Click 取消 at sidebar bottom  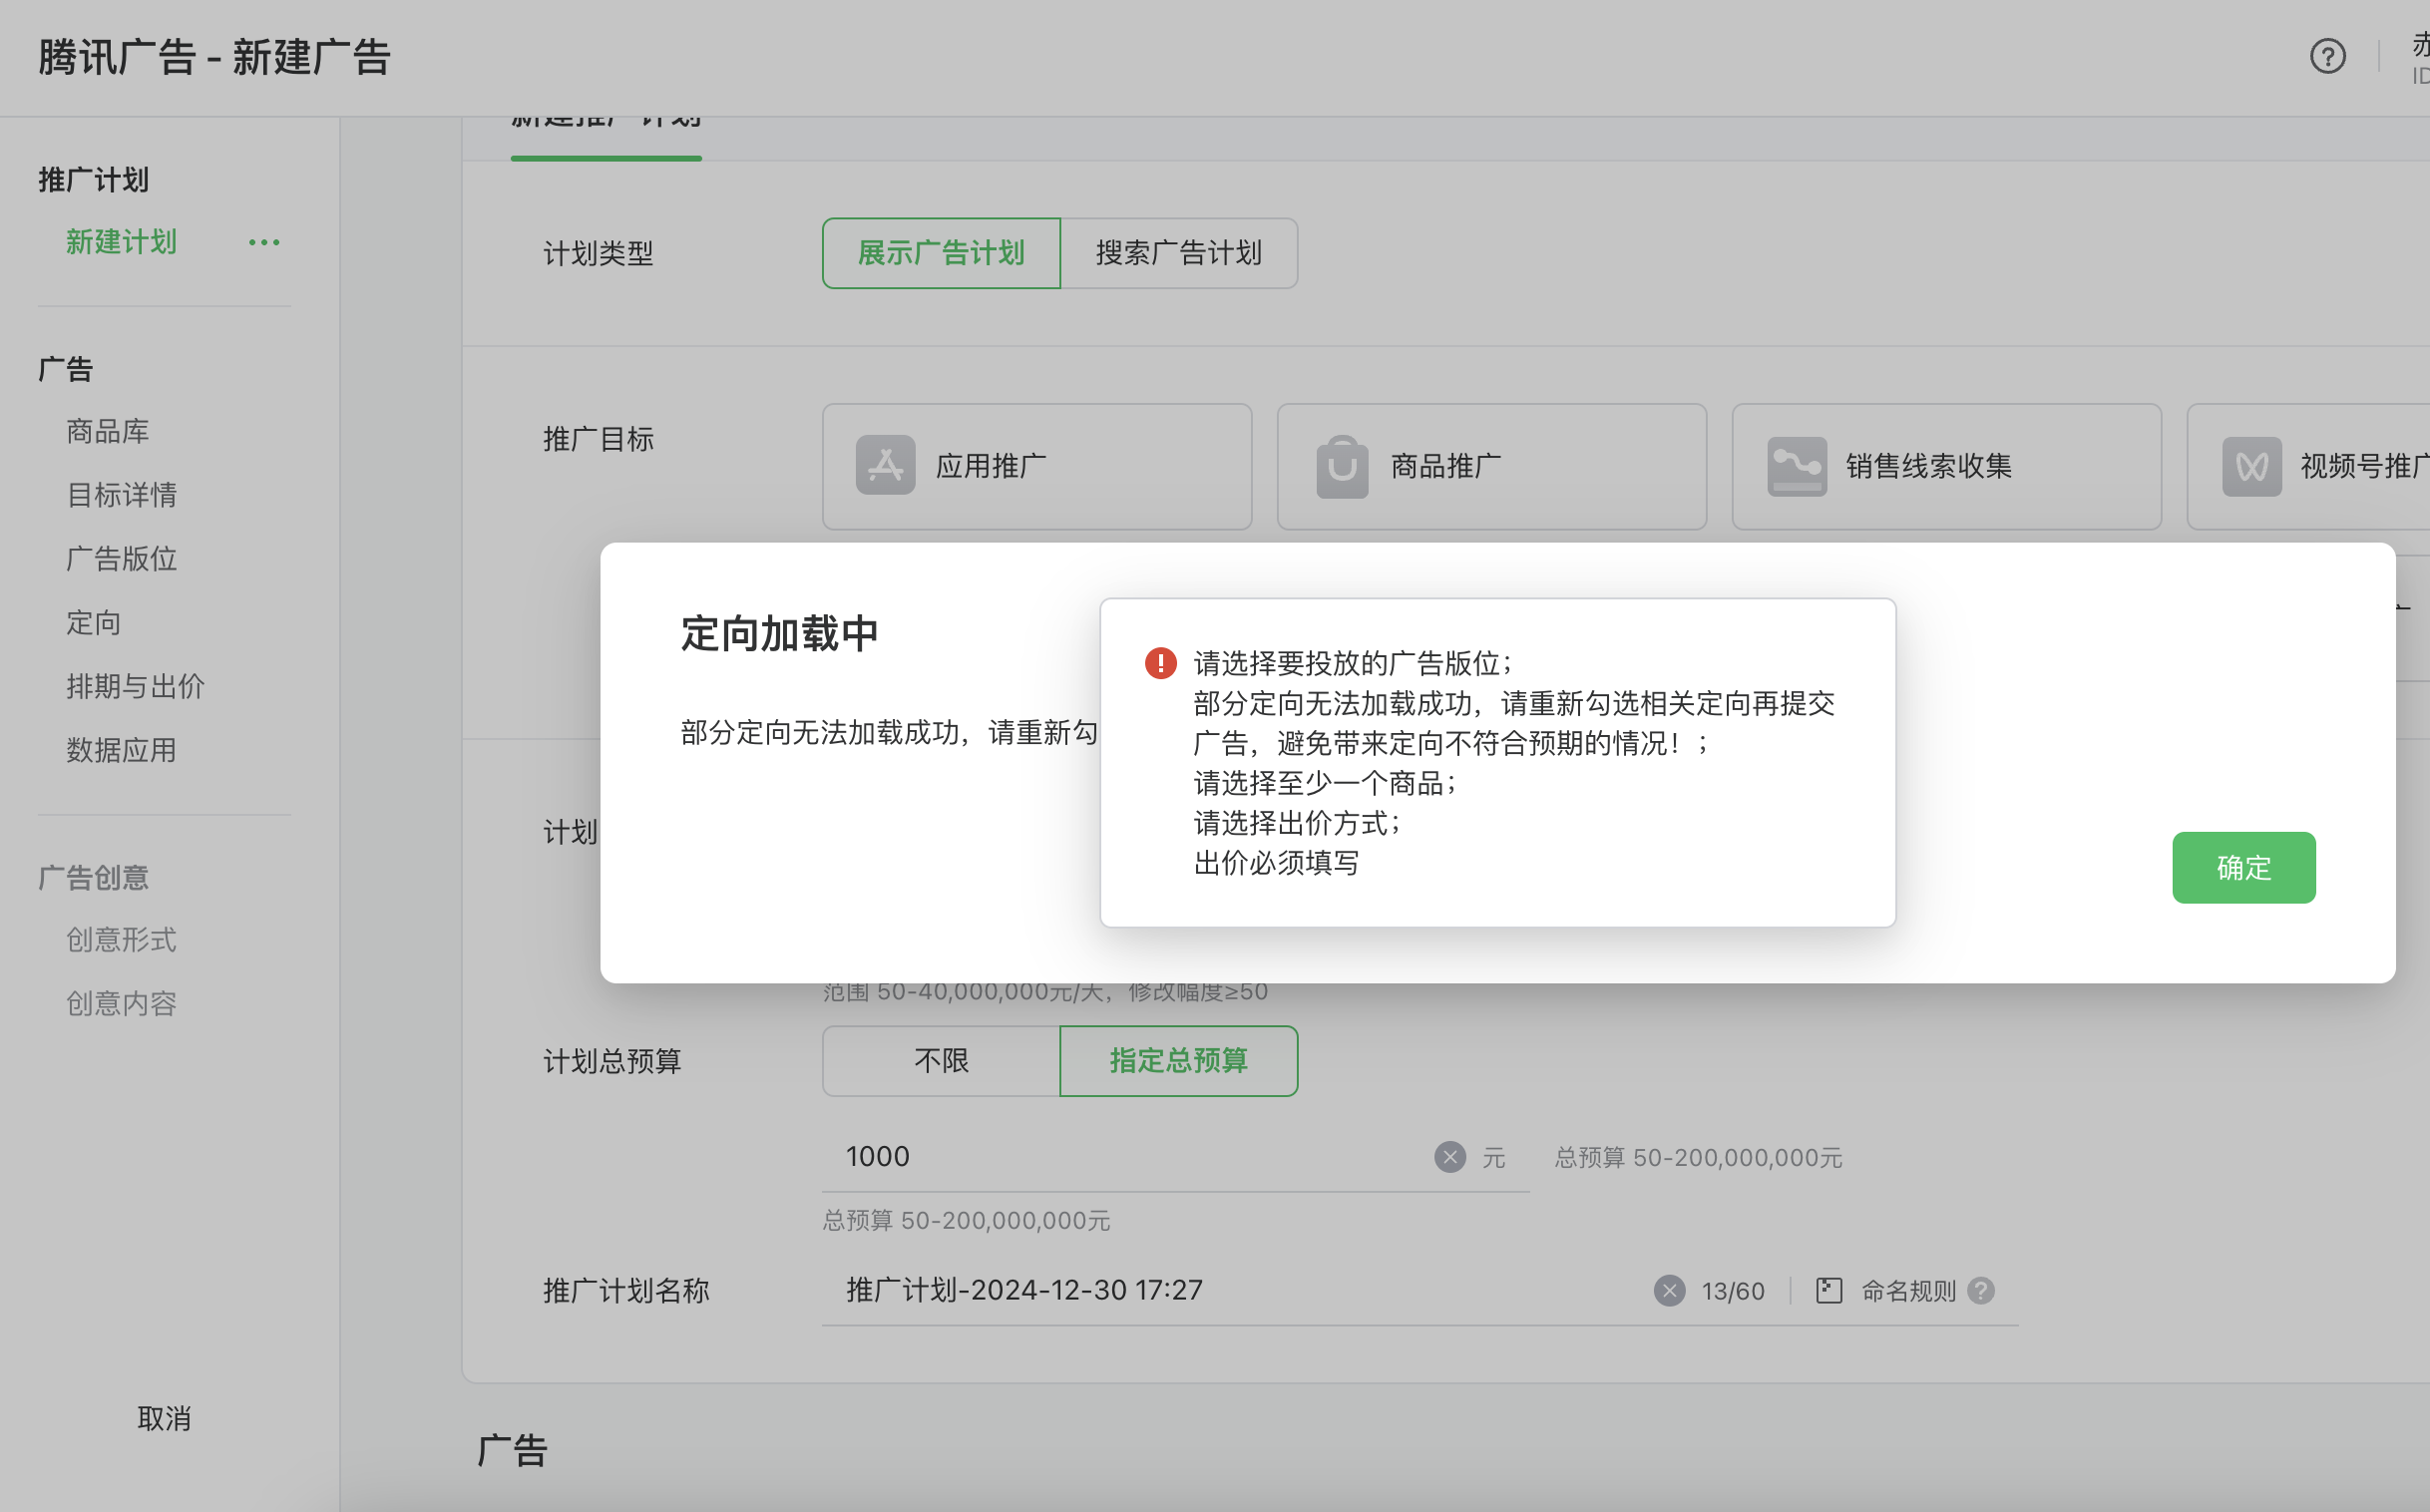[x=164, y=1418]
